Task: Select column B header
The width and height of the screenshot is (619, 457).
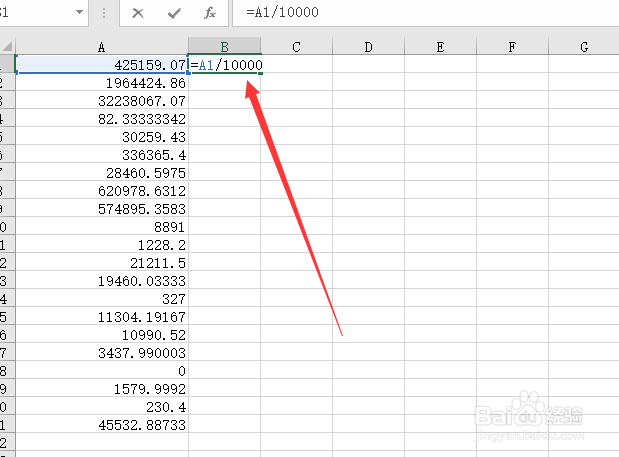Action: [225, 47]
